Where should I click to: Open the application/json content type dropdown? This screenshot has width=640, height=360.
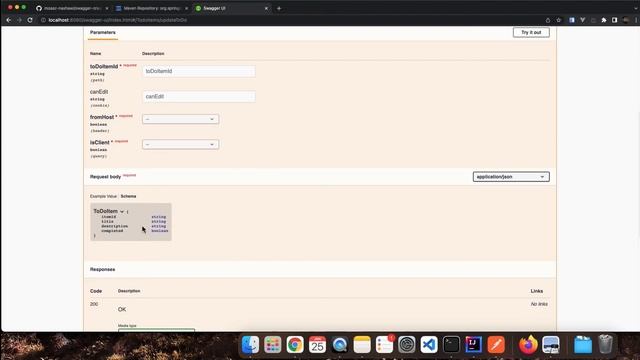[511, 177]
